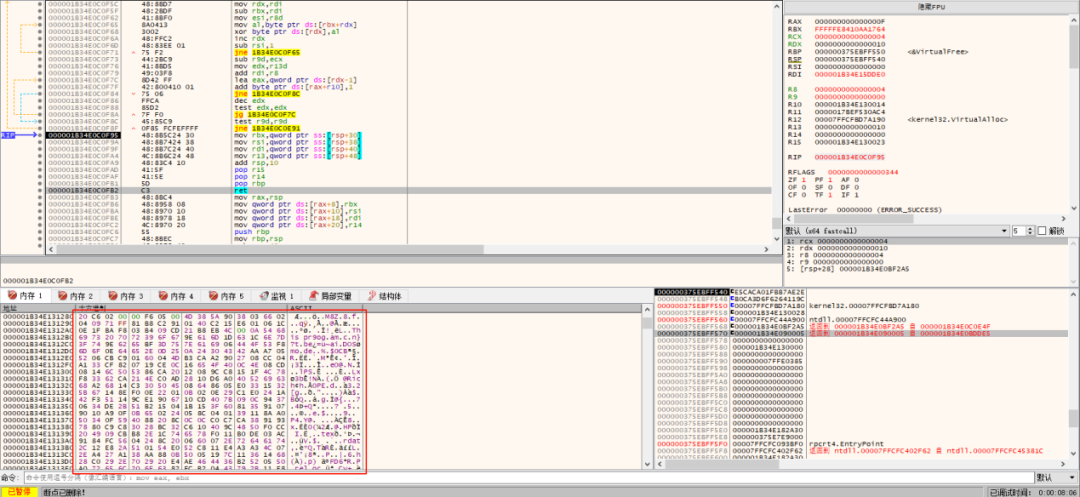
Task: Toggle the AF flag value
Action: point(858,179)
